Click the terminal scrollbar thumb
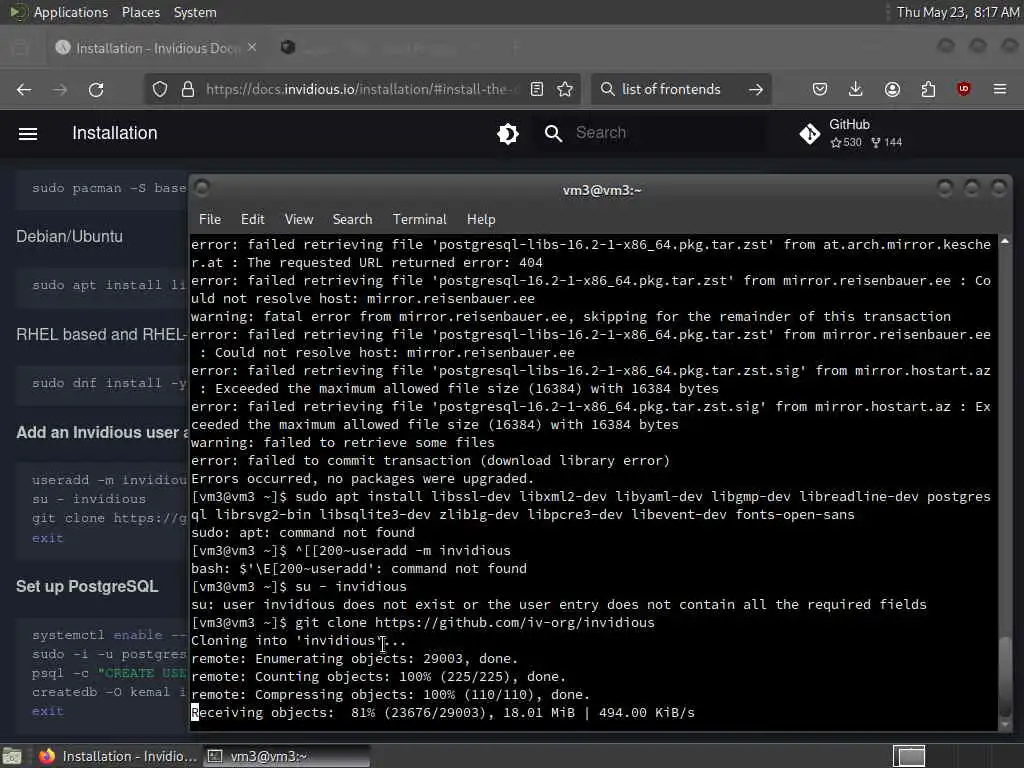 tap(1005, 676)
